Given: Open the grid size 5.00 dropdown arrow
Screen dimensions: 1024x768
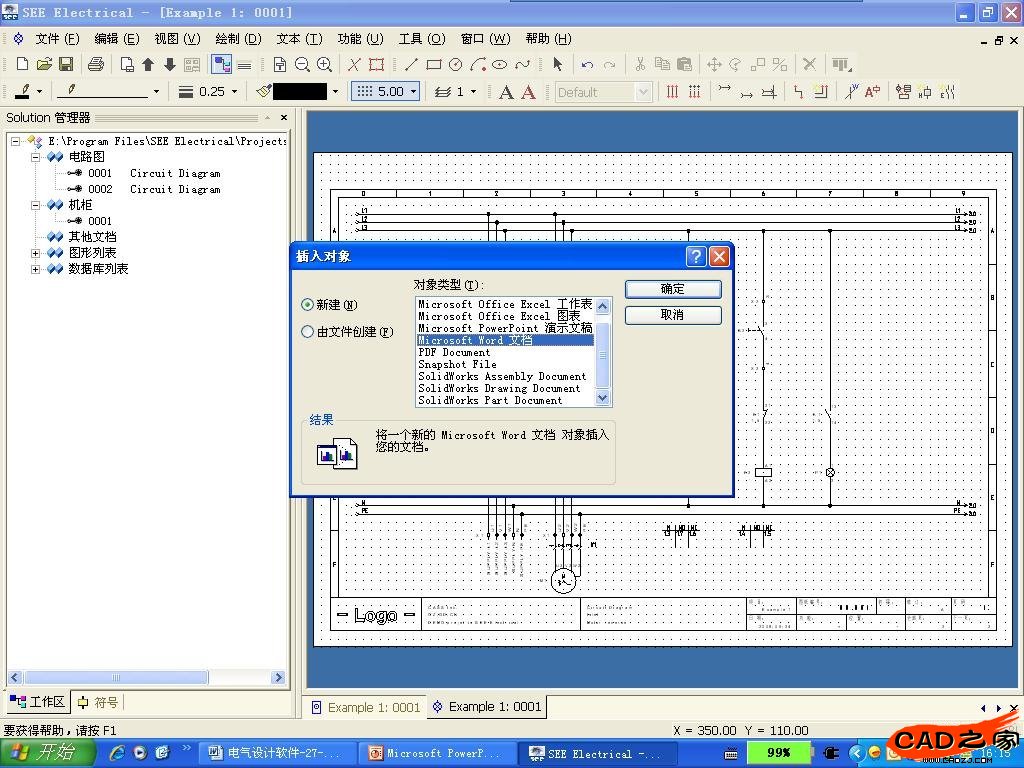Looking at the screenshot, I should pos(413,92).
